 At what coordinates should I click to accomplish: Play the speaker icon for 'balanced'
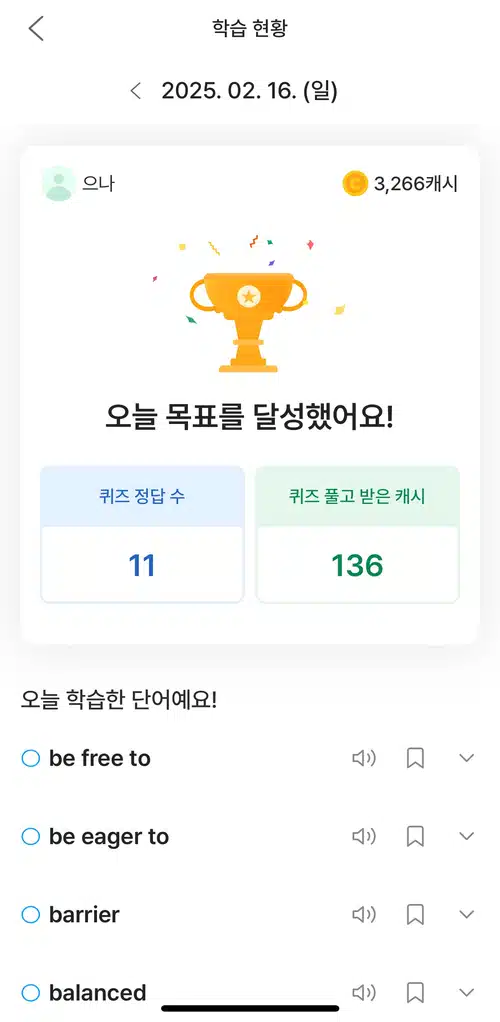pos(364,993)
